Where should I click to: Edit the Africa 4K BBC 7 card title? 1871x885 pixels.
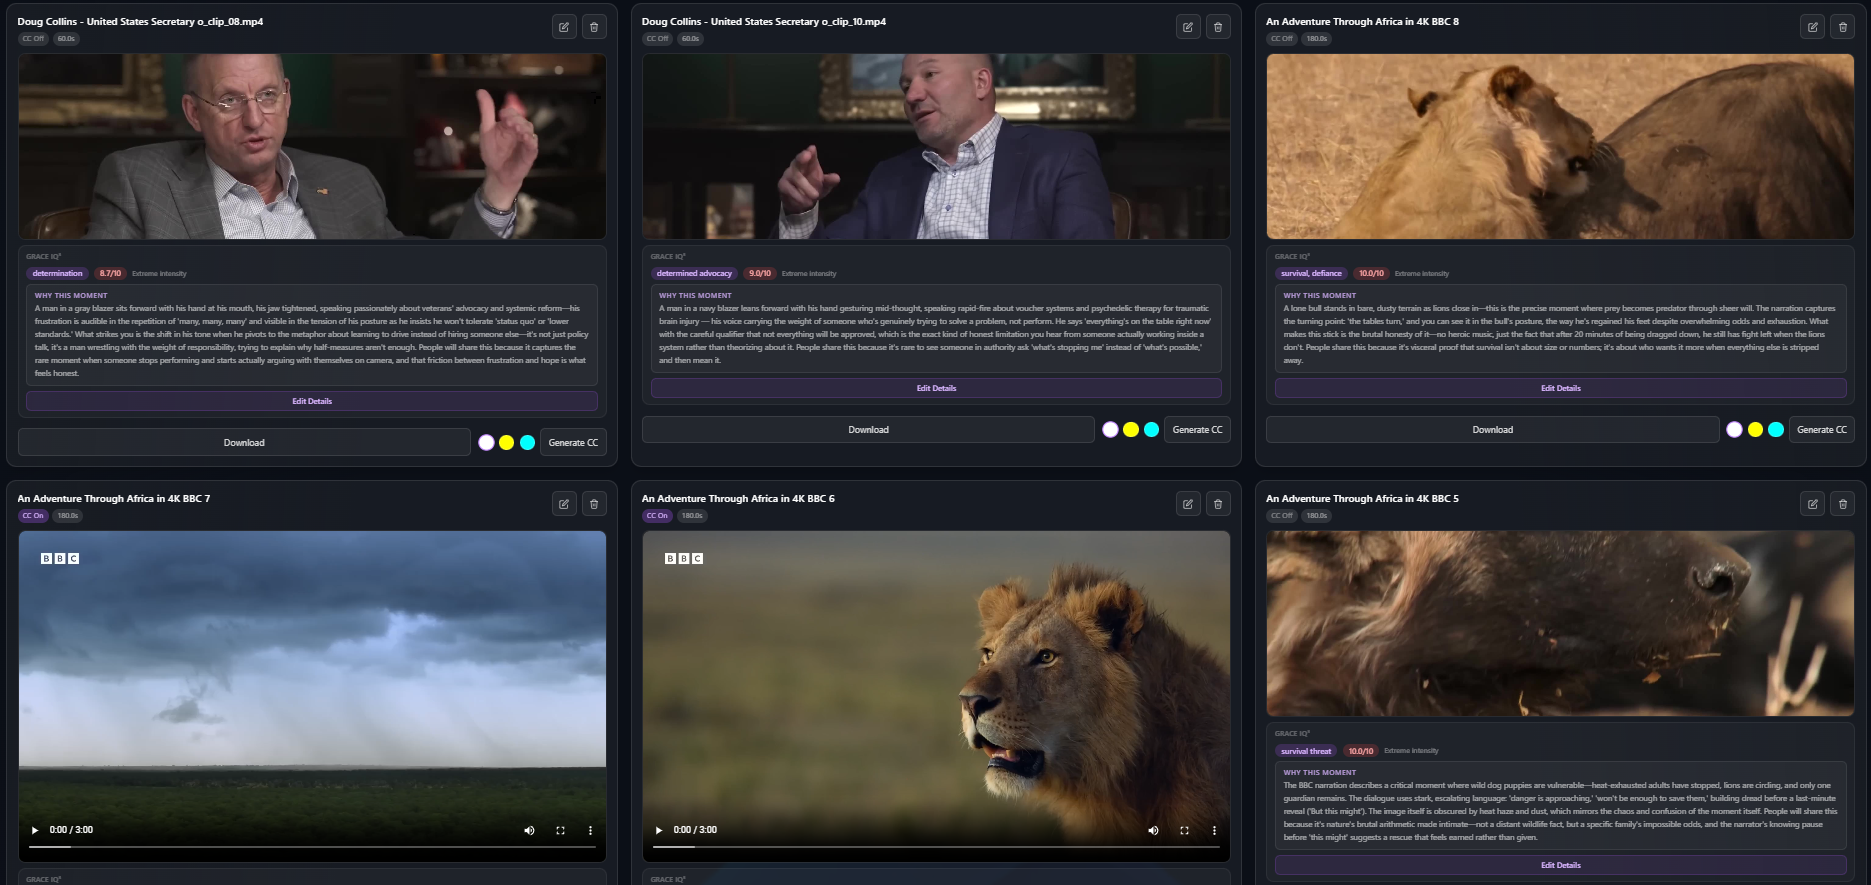pos(564,504)
